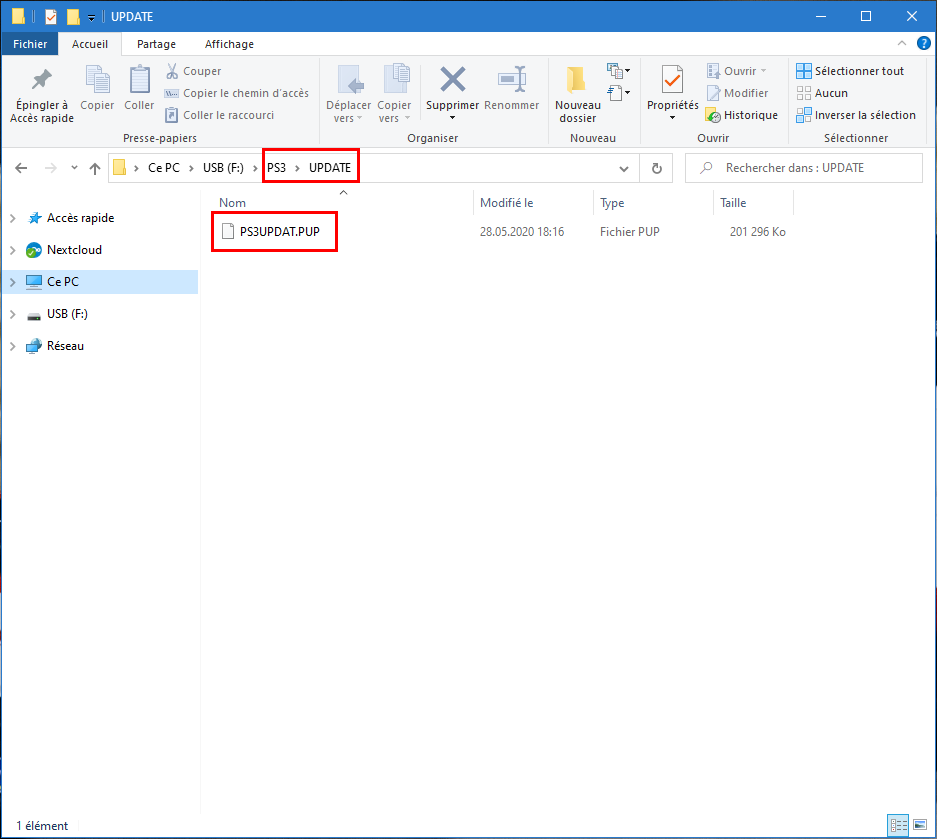Expand the Ce PC tree node
This screenshot has width=937, height=839.
(x=13, y=282)
